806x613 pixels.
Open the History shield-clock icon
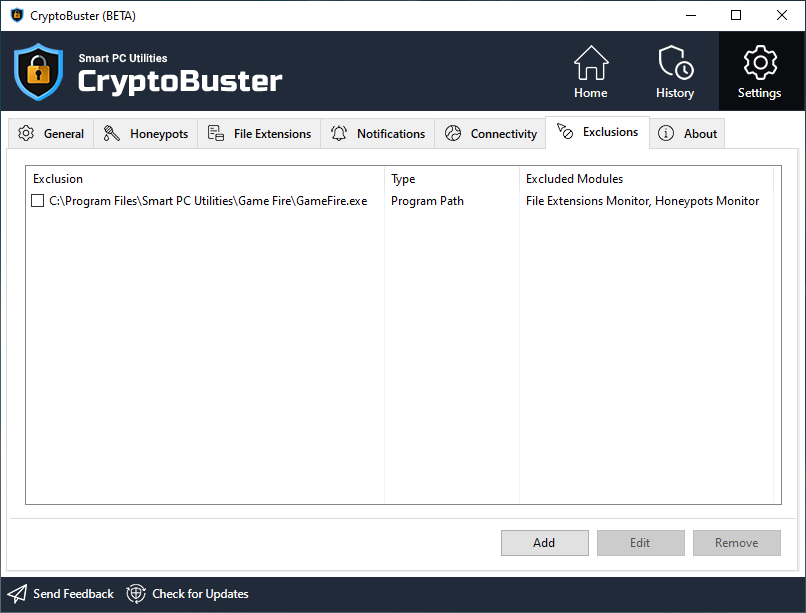[675, 63]
